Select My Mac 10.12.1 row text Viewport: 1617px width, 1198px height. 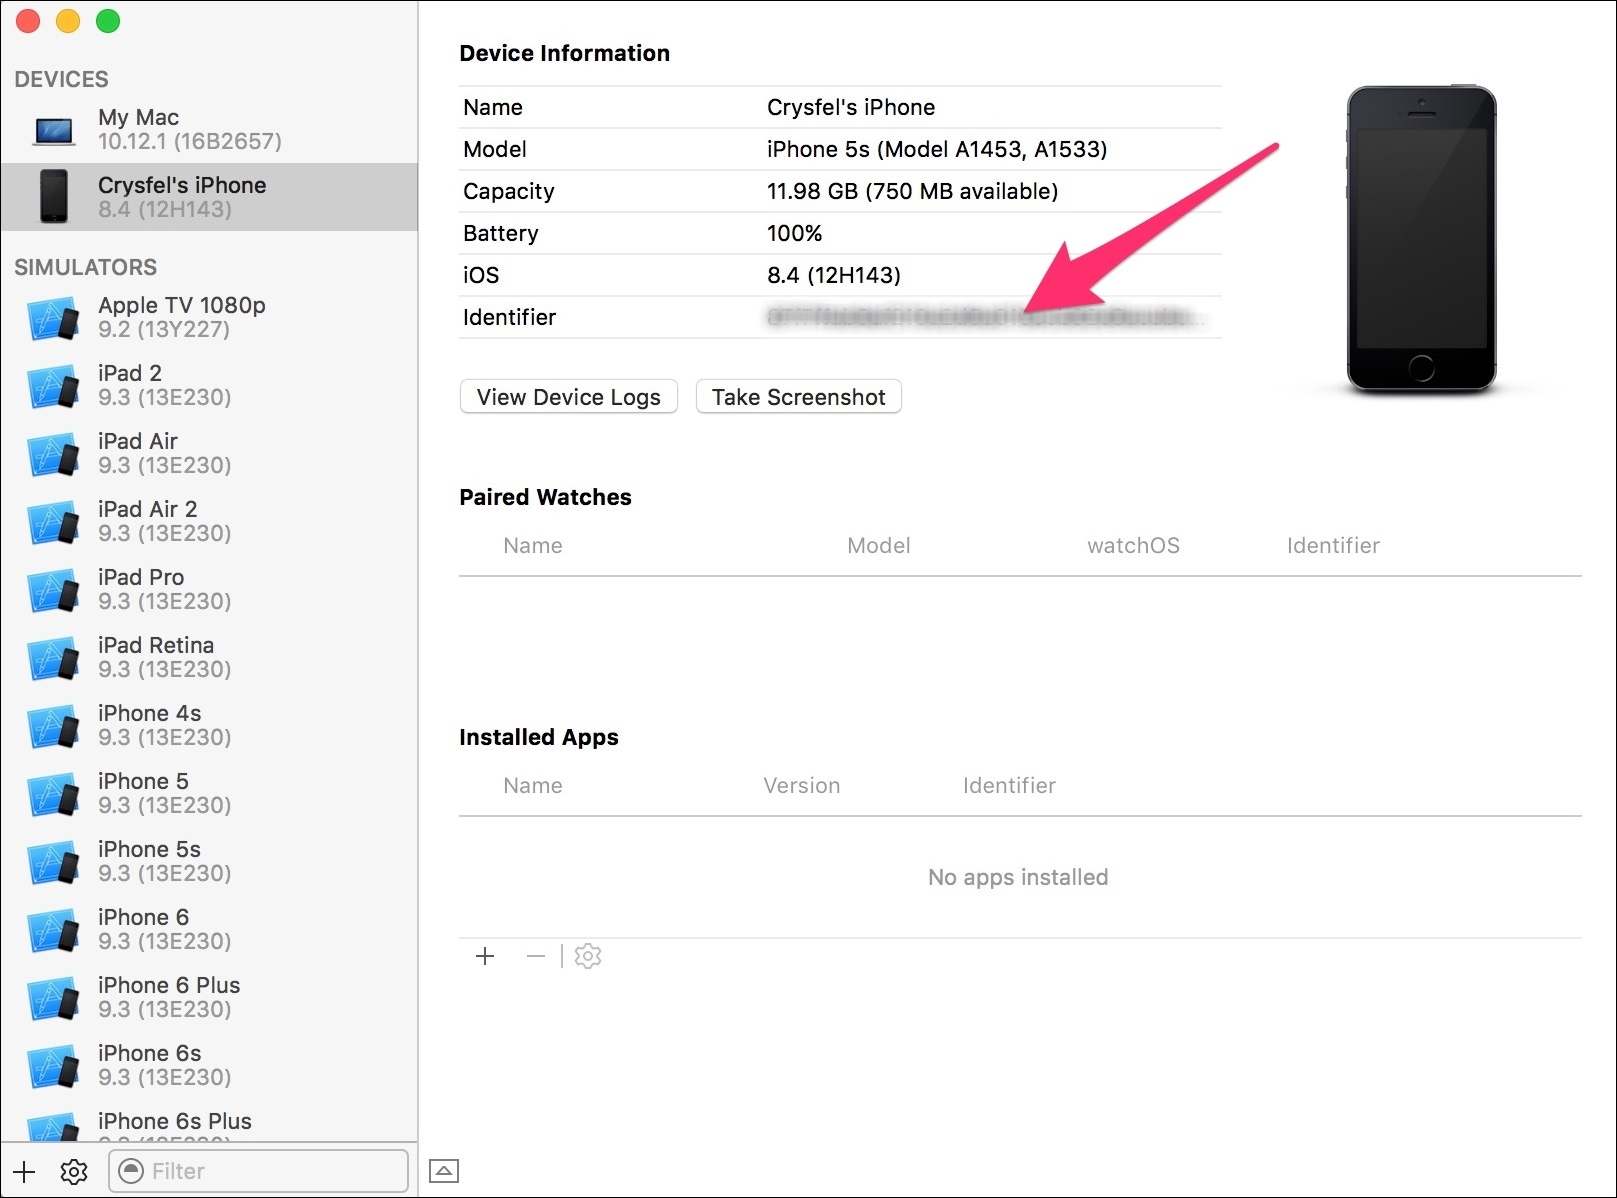[x=189, y=129]
